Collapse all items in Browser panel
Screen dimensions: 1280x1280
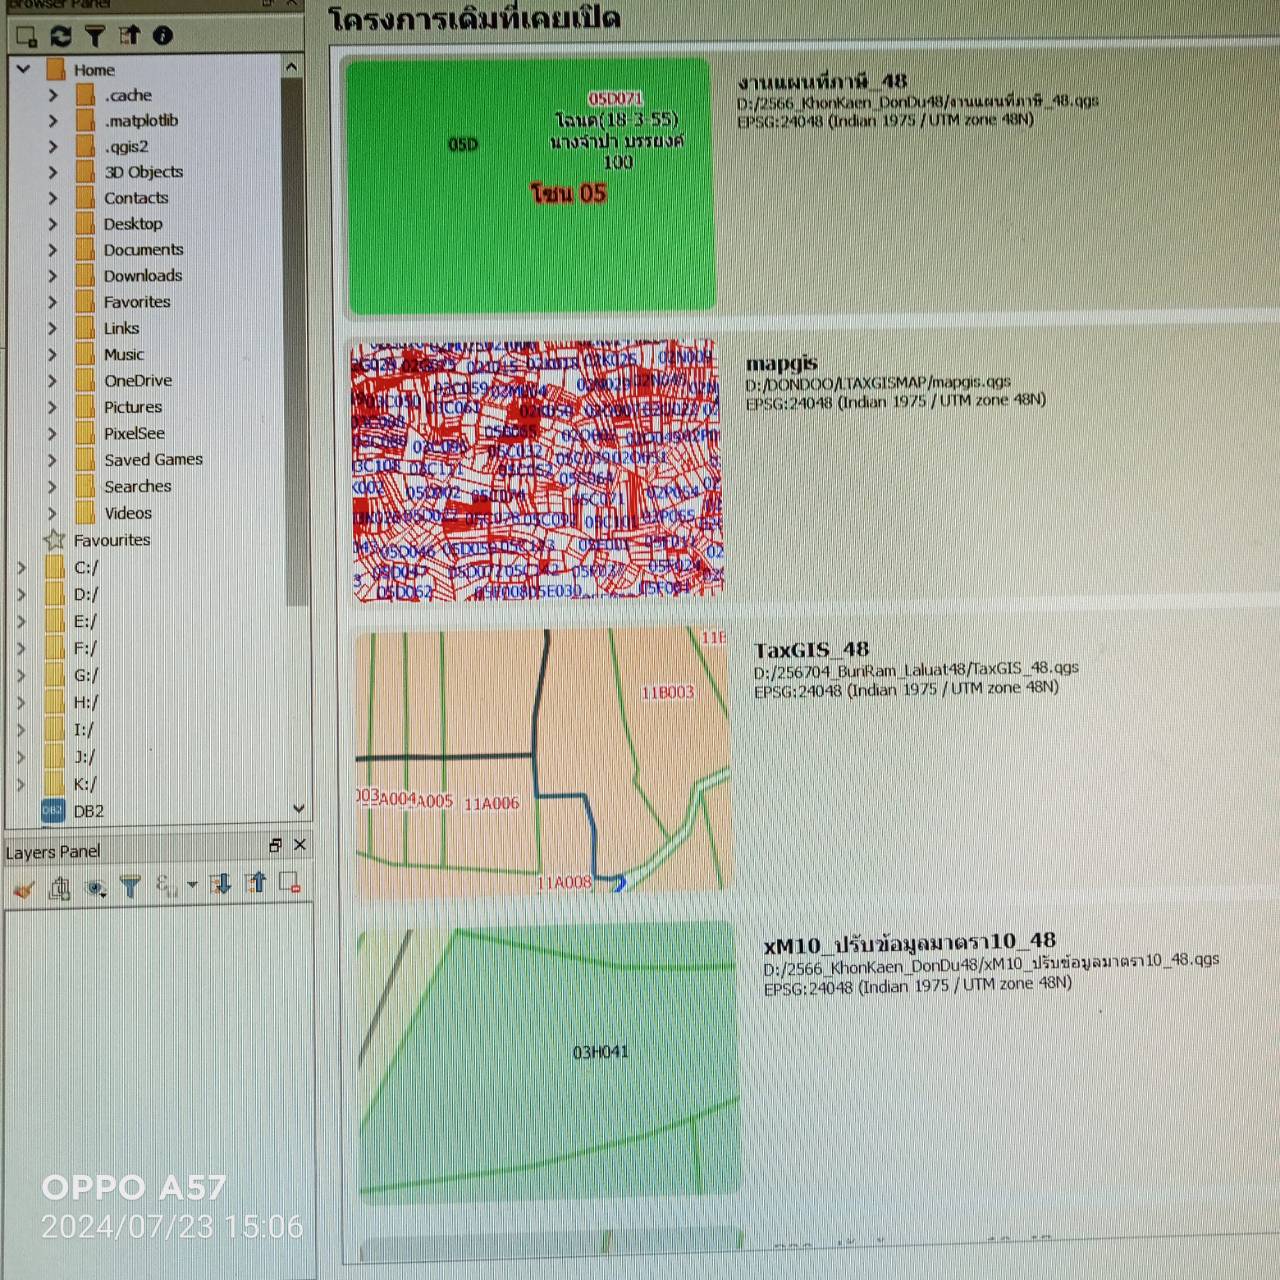tap(129, 37)
